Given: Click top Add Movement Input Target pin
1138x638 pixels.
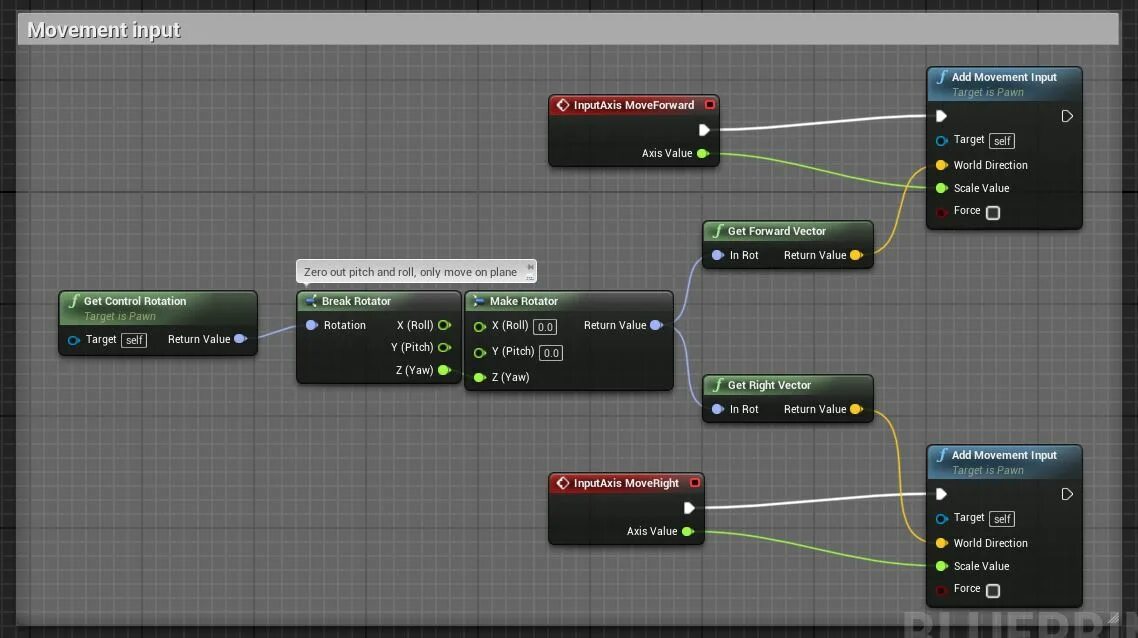Looking at the screenshot, I should [x=941, y=141].
